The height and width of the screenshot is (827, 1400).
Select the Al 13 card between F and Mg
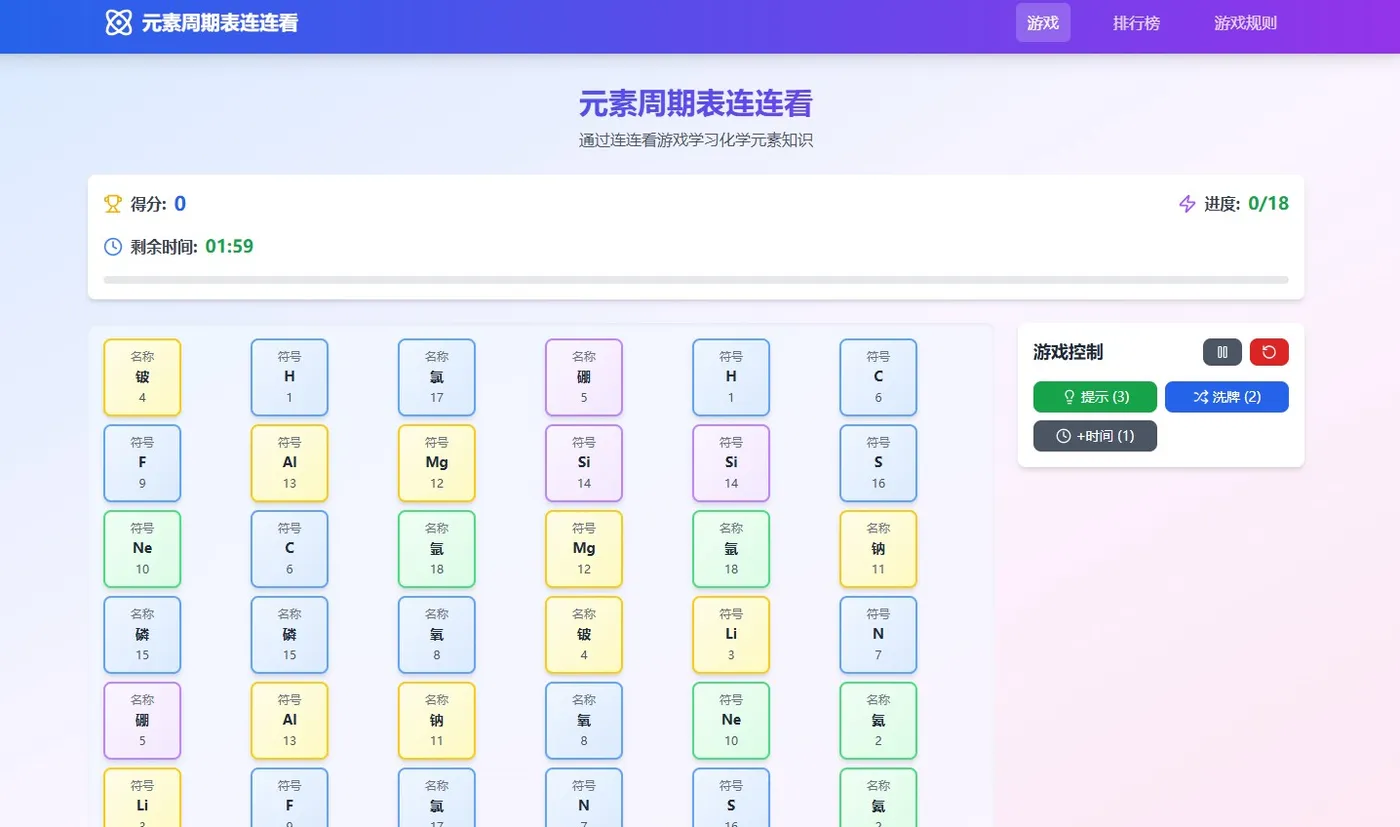click(x=290, y=463)
